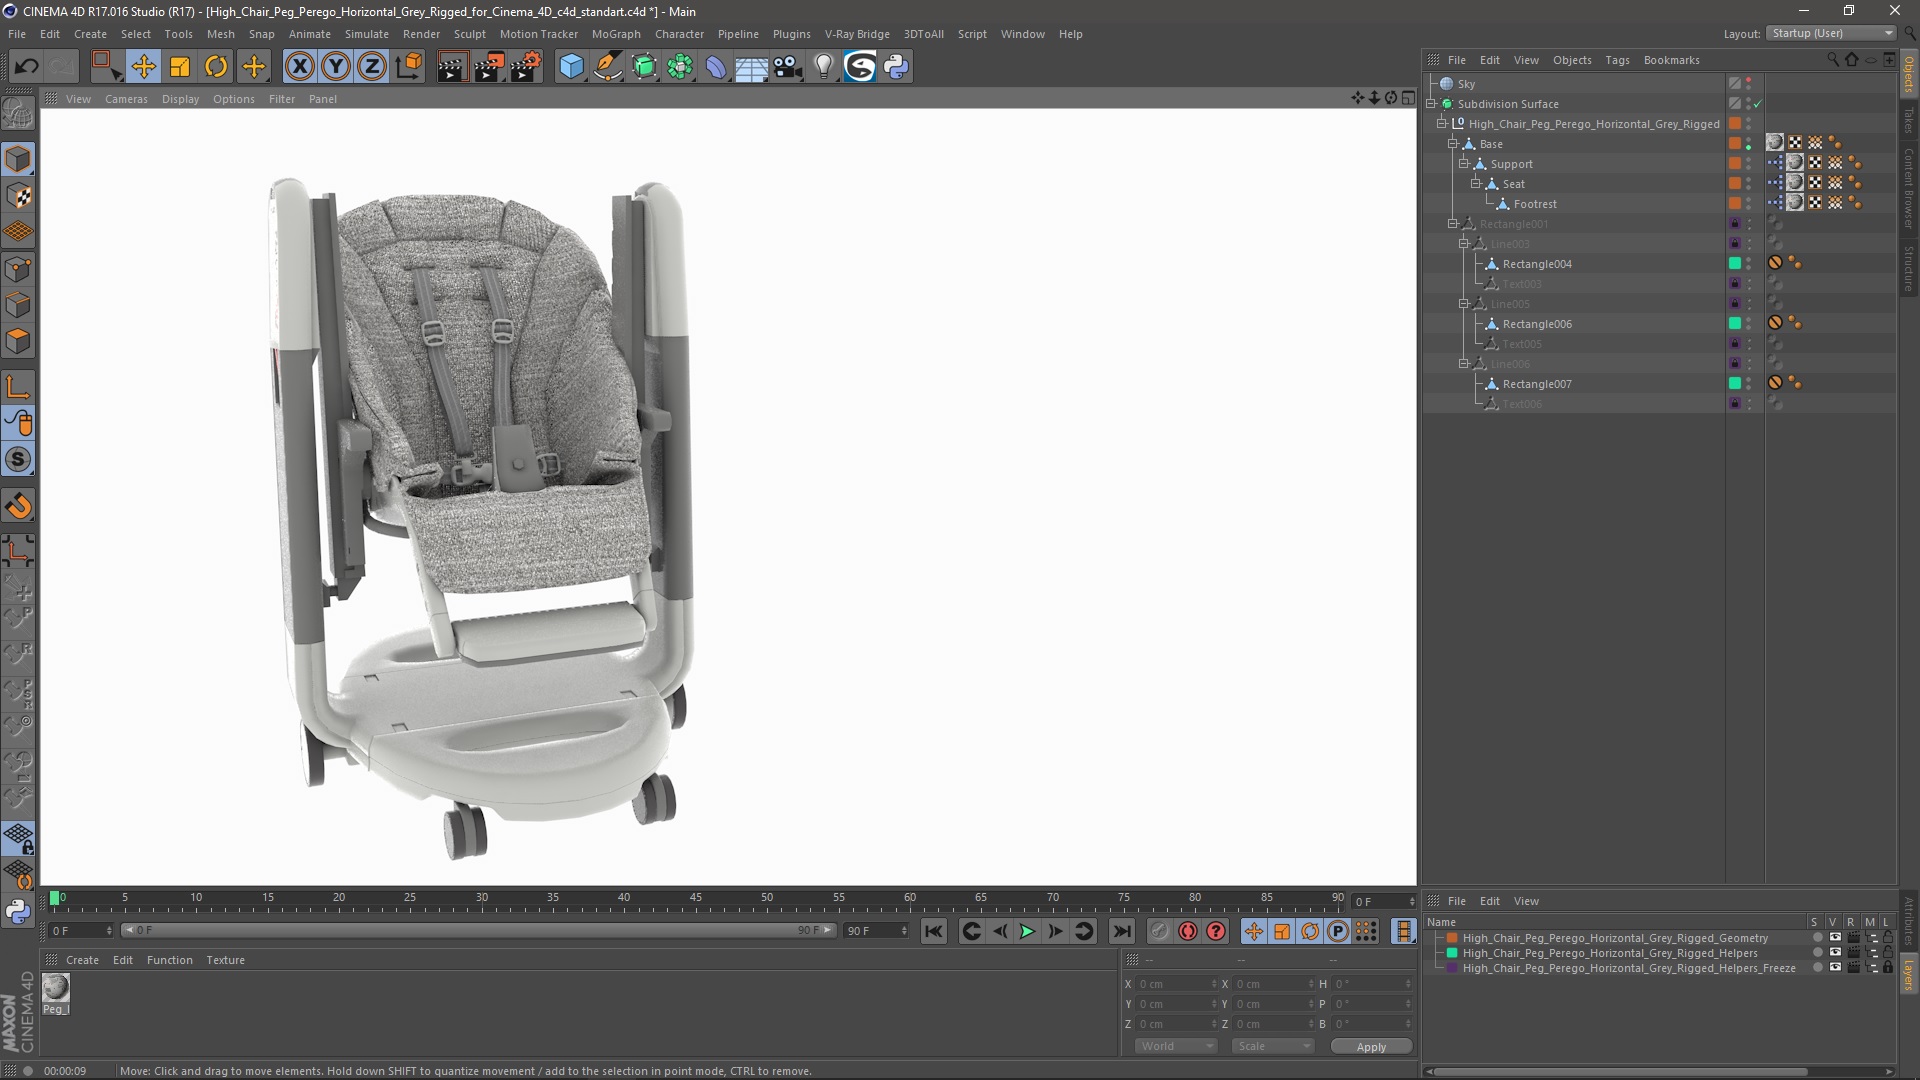Open Object Manager Tags menu

point(1617,60)
